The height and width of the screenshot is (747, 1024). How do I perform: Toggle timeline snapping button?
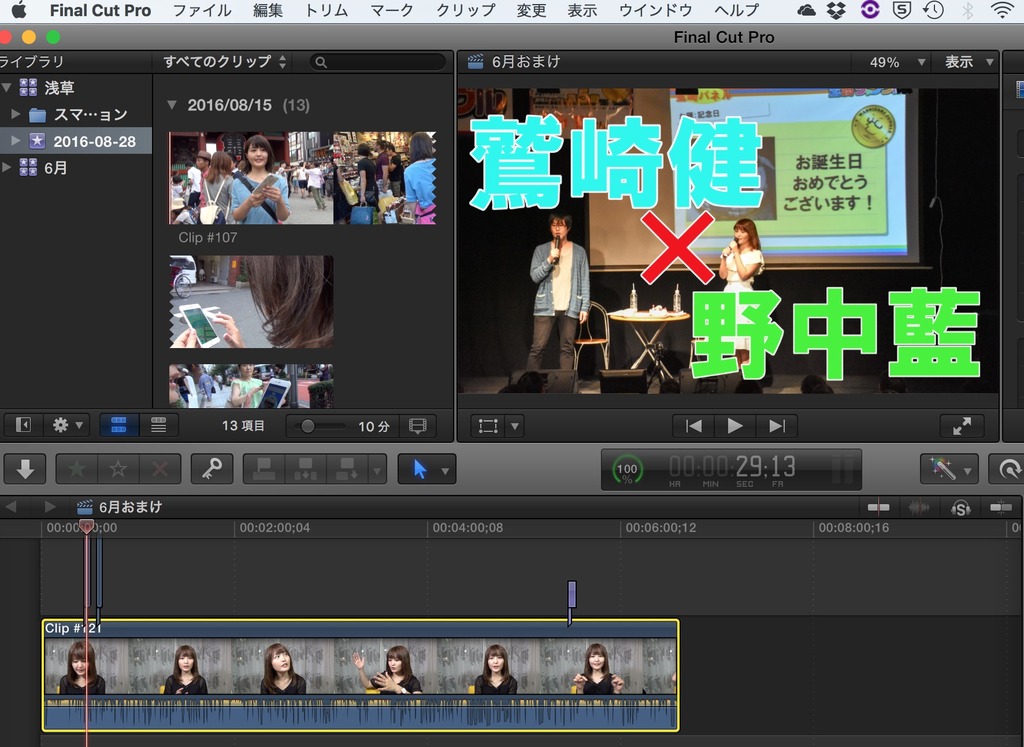(x=1000, y=507)
